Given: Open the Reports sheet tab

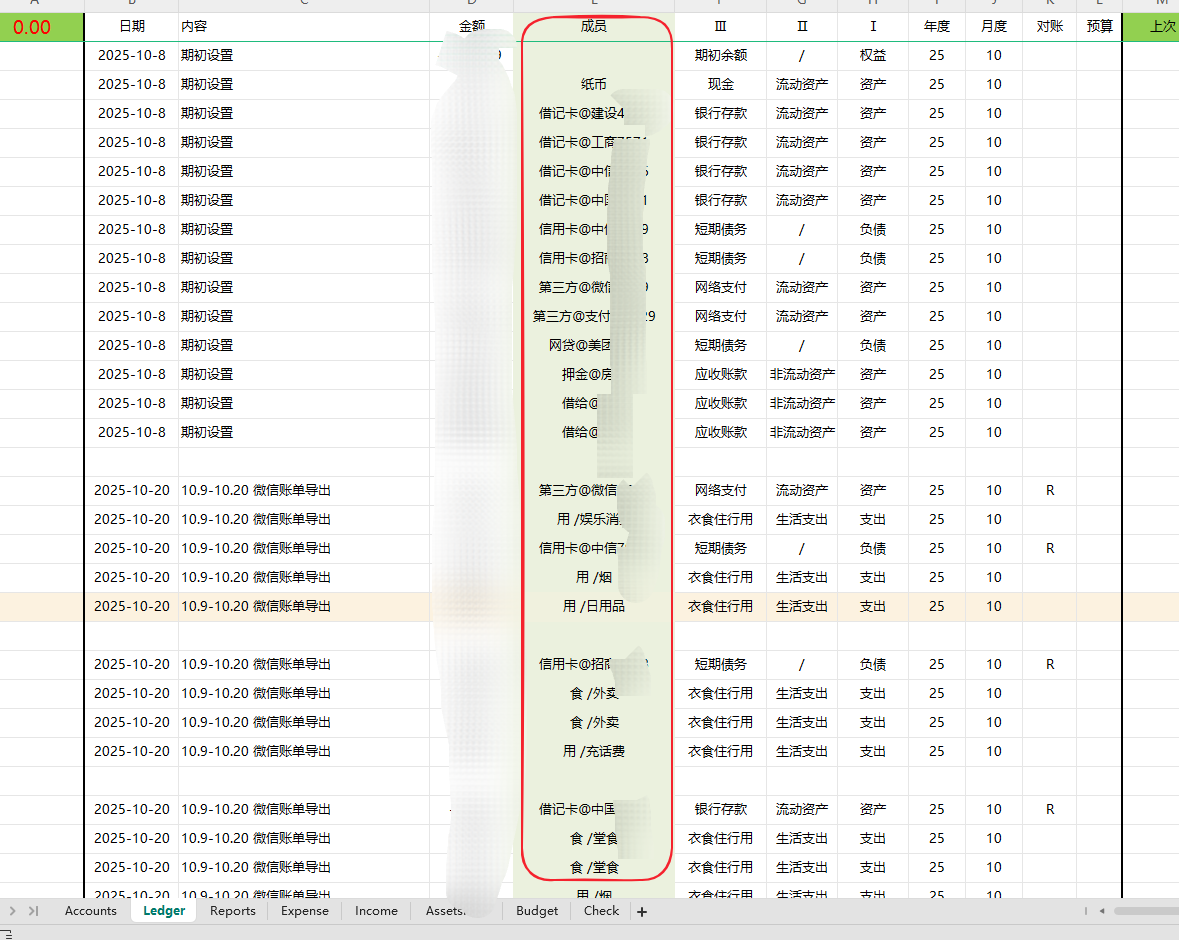Looking at the screenshot, I should (233, 911).
